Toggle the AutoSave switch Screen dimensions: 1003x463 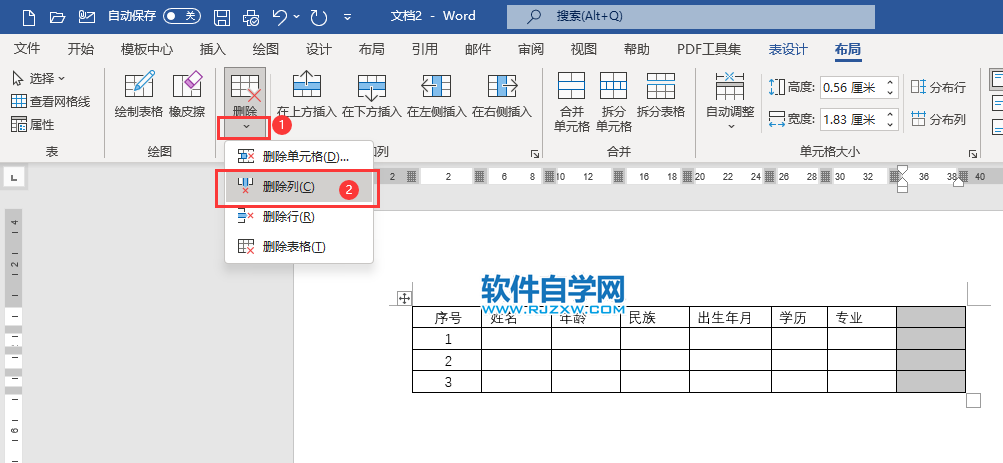click(x=182, y=17)
